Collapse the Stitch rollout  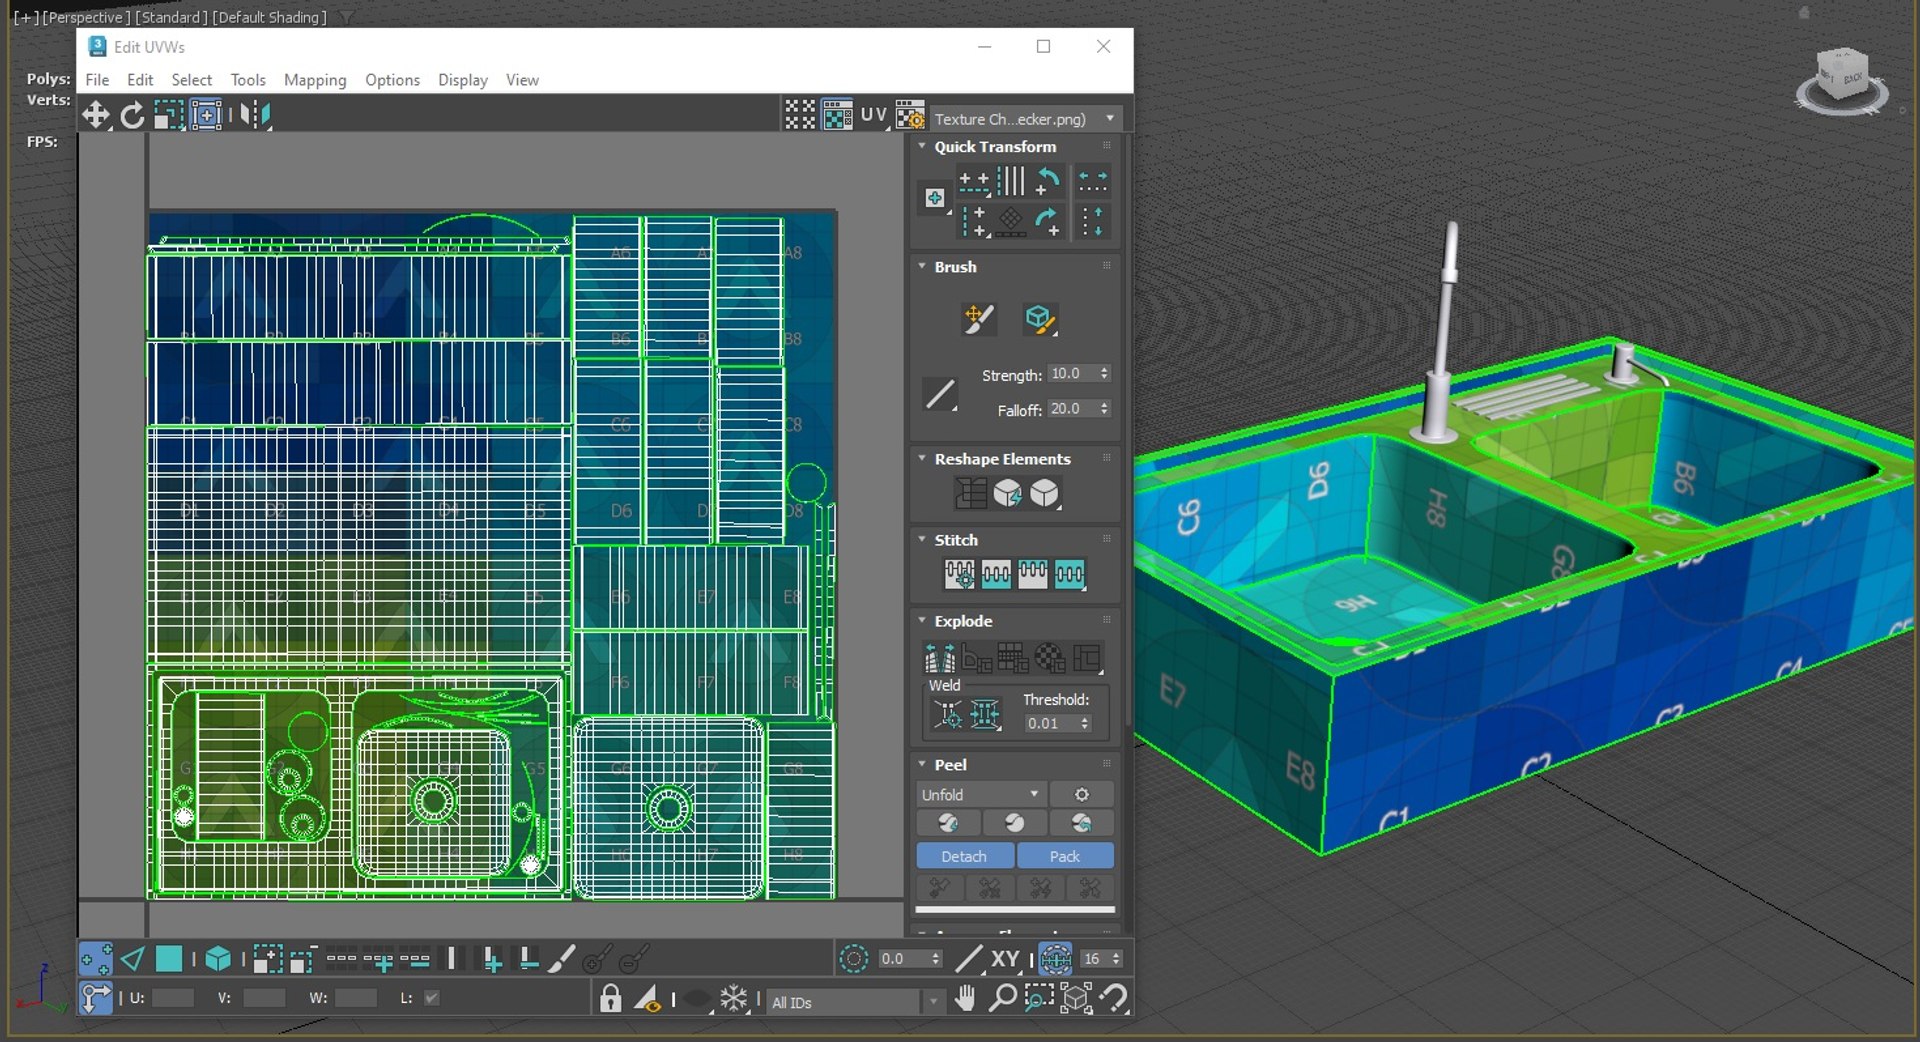(x=922, y=539)
